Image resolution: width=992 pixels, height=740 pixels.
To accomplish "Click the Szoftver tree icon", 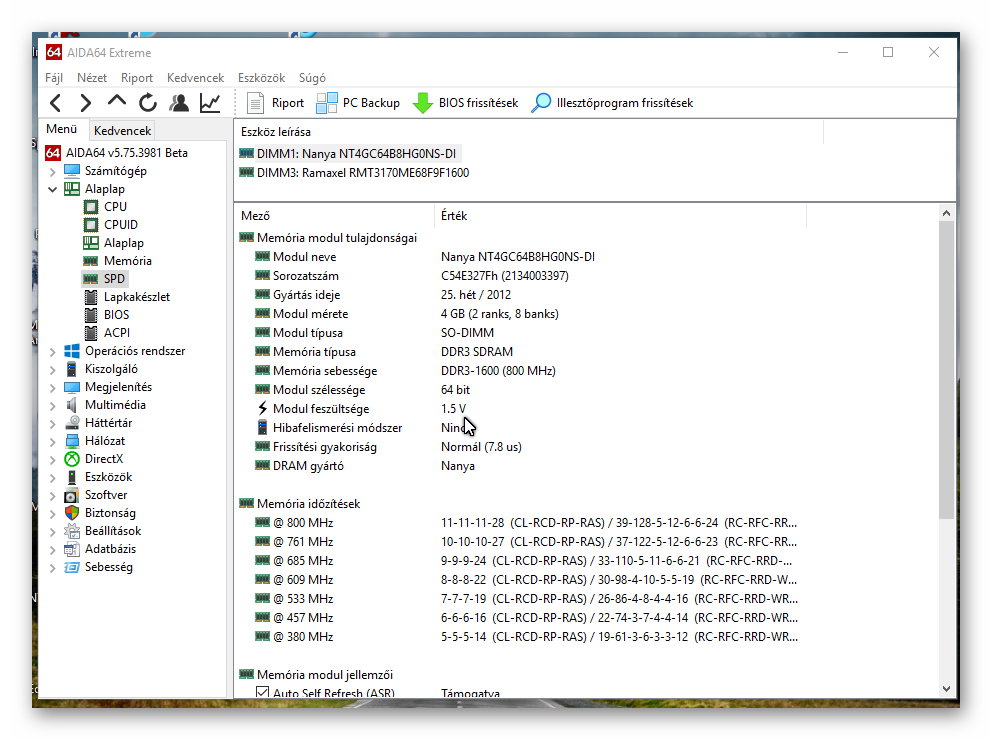I will (x=72, y=495).
